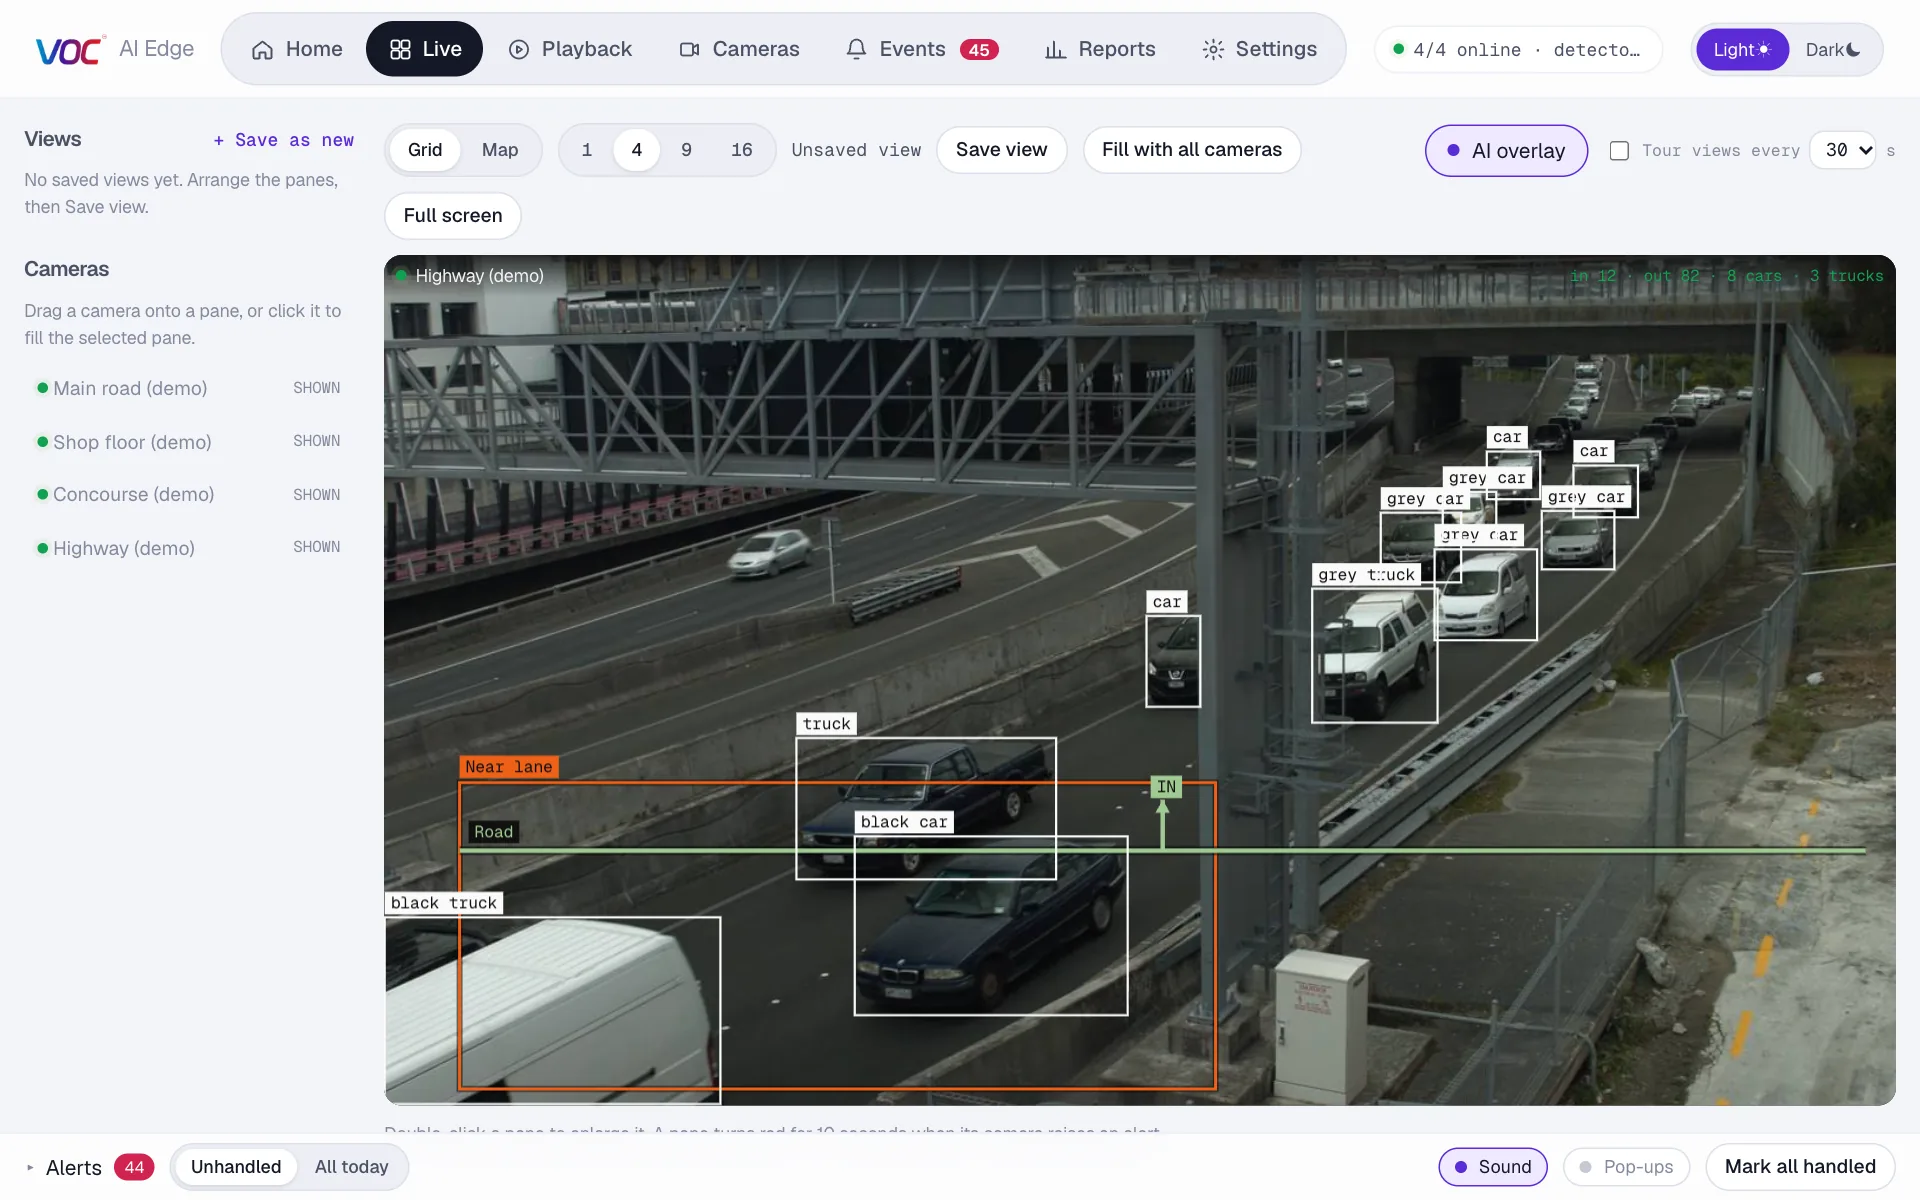Click the Near lane zone label
This screenshot has width=1920, height=1200.
[x=508, y=767]
